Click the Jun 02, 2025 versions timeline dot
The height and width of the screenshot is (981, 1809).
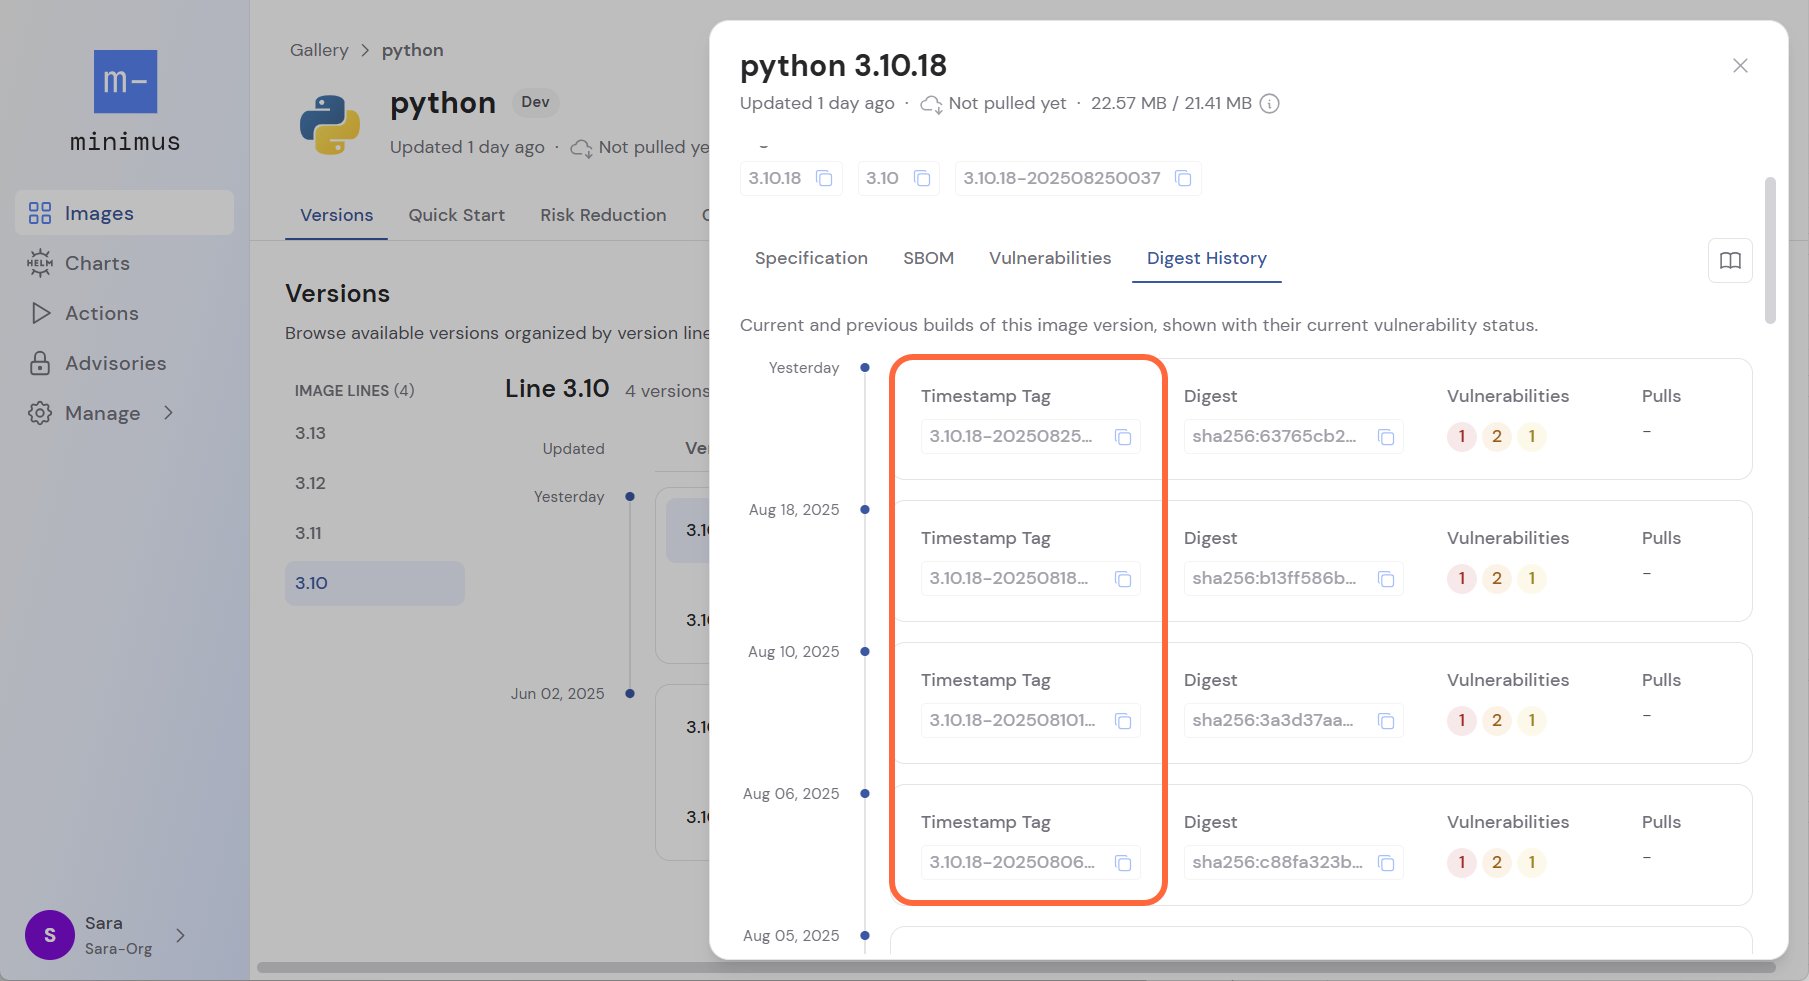(x=630, y=694)
